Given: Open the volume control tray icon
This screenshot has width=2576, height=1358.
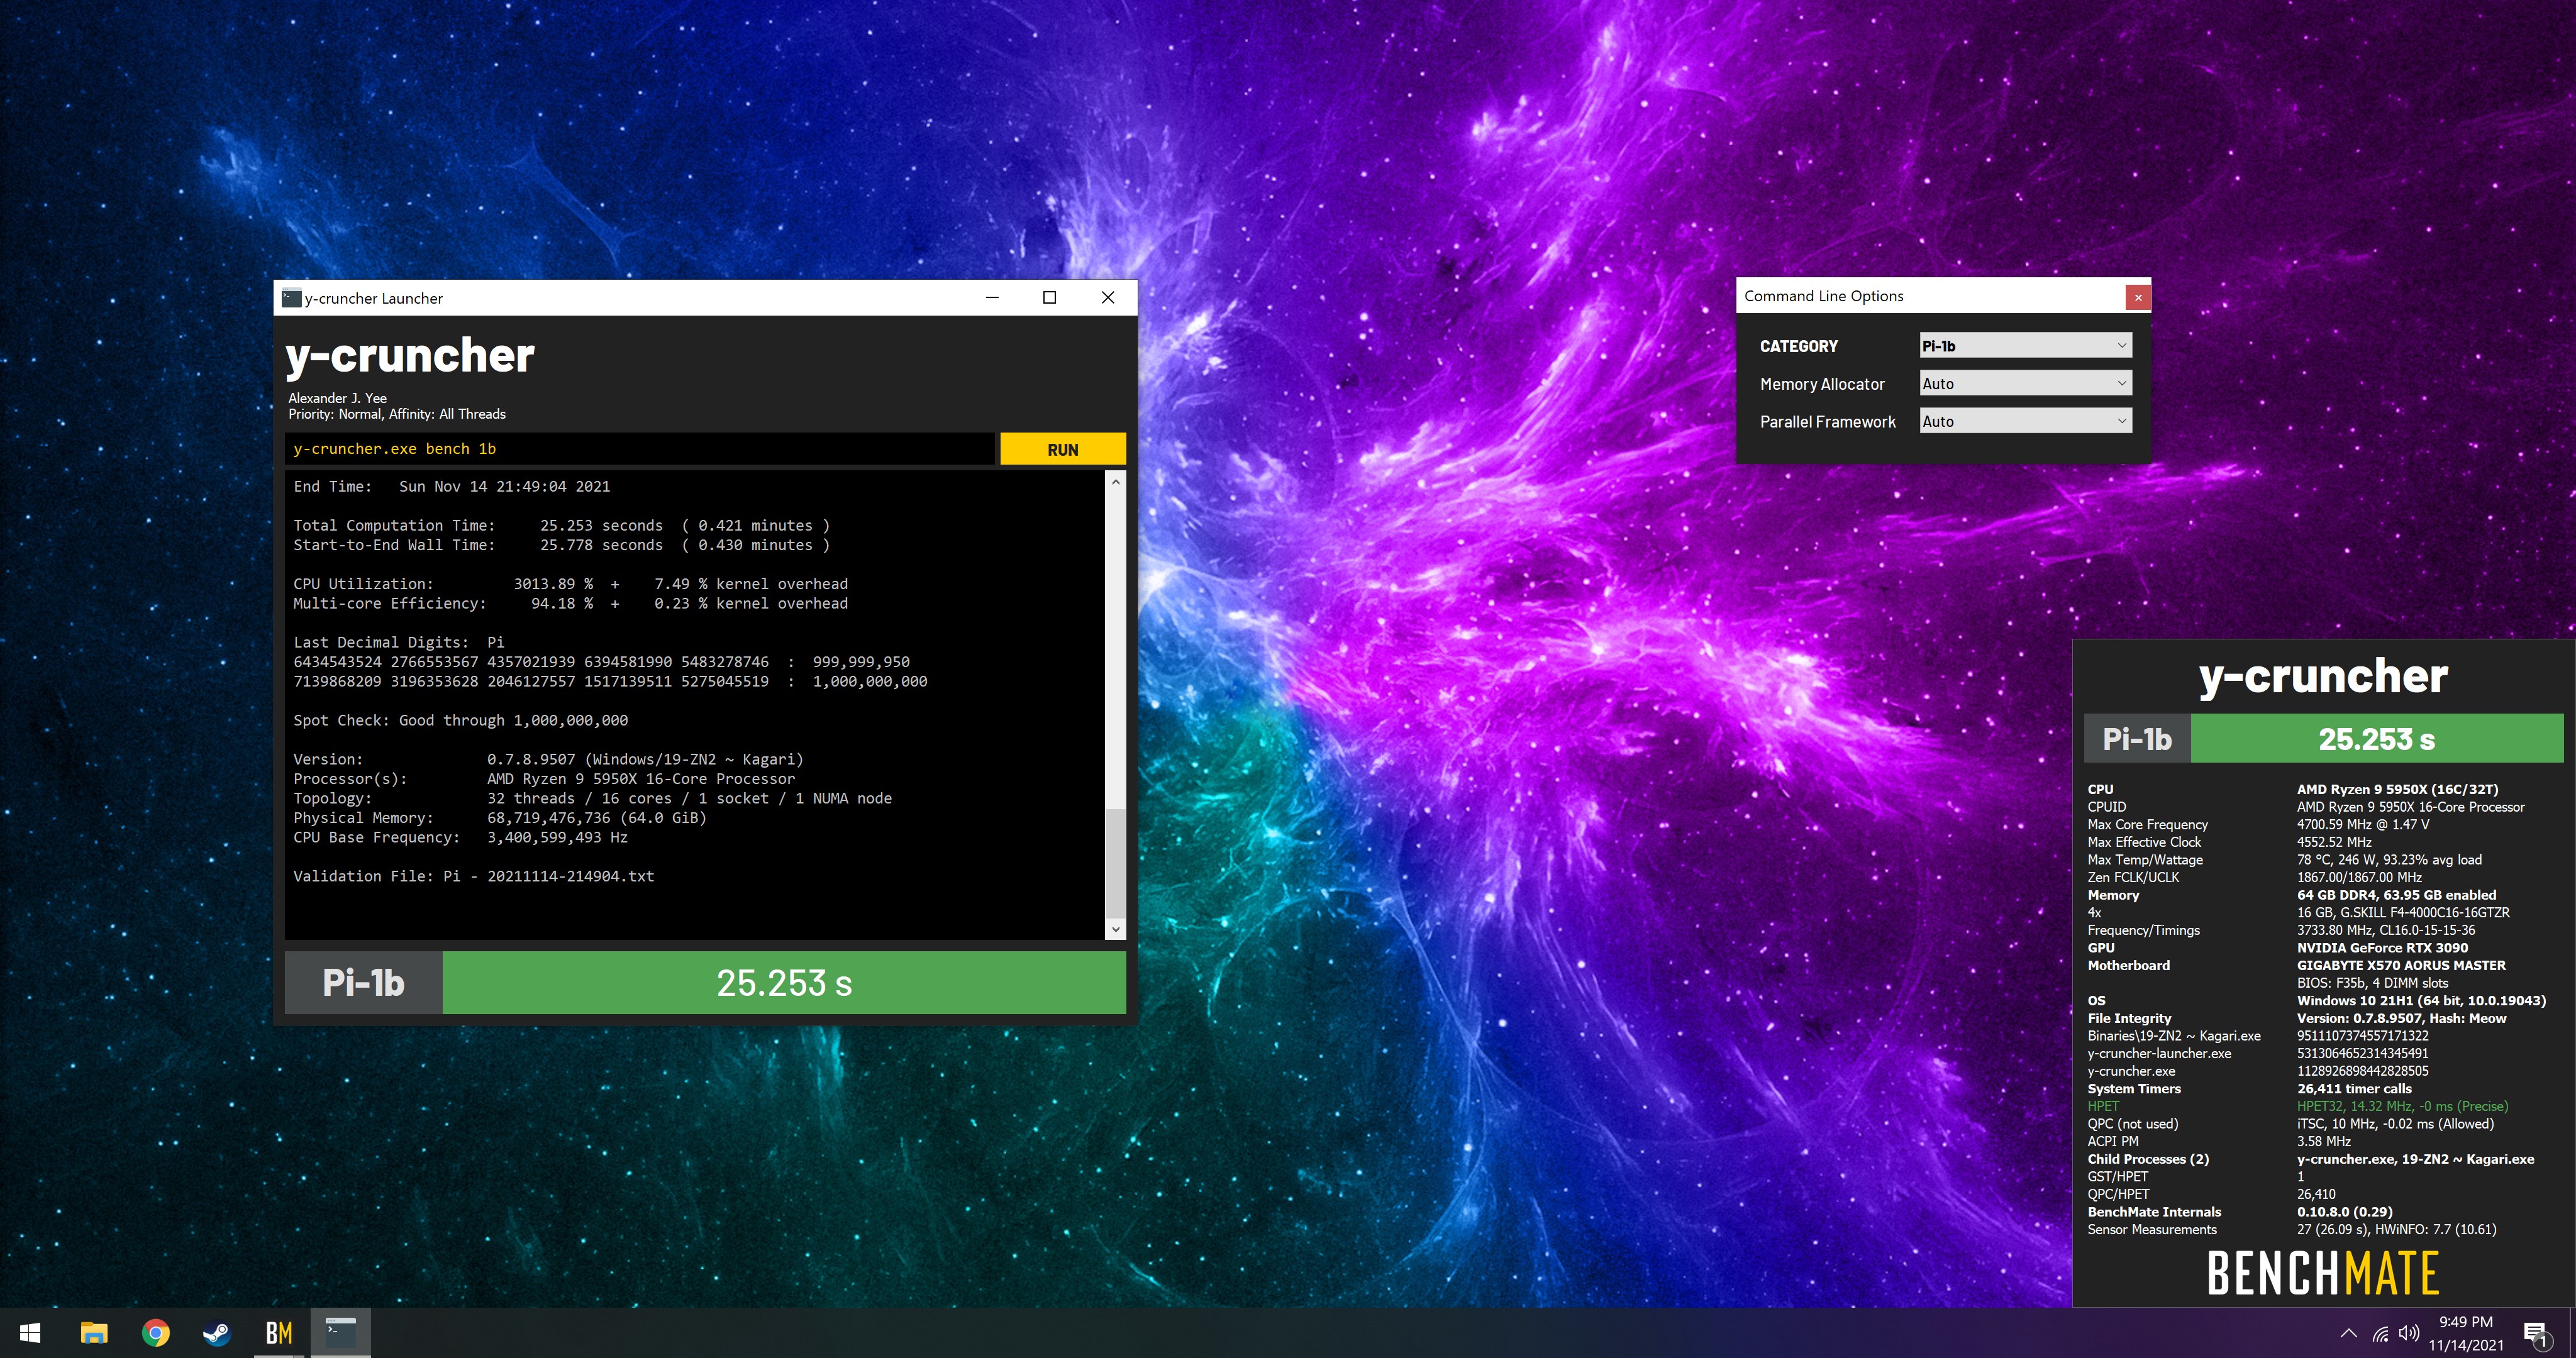Looking at the screenshot, I should click(x=2409, y=1333).
